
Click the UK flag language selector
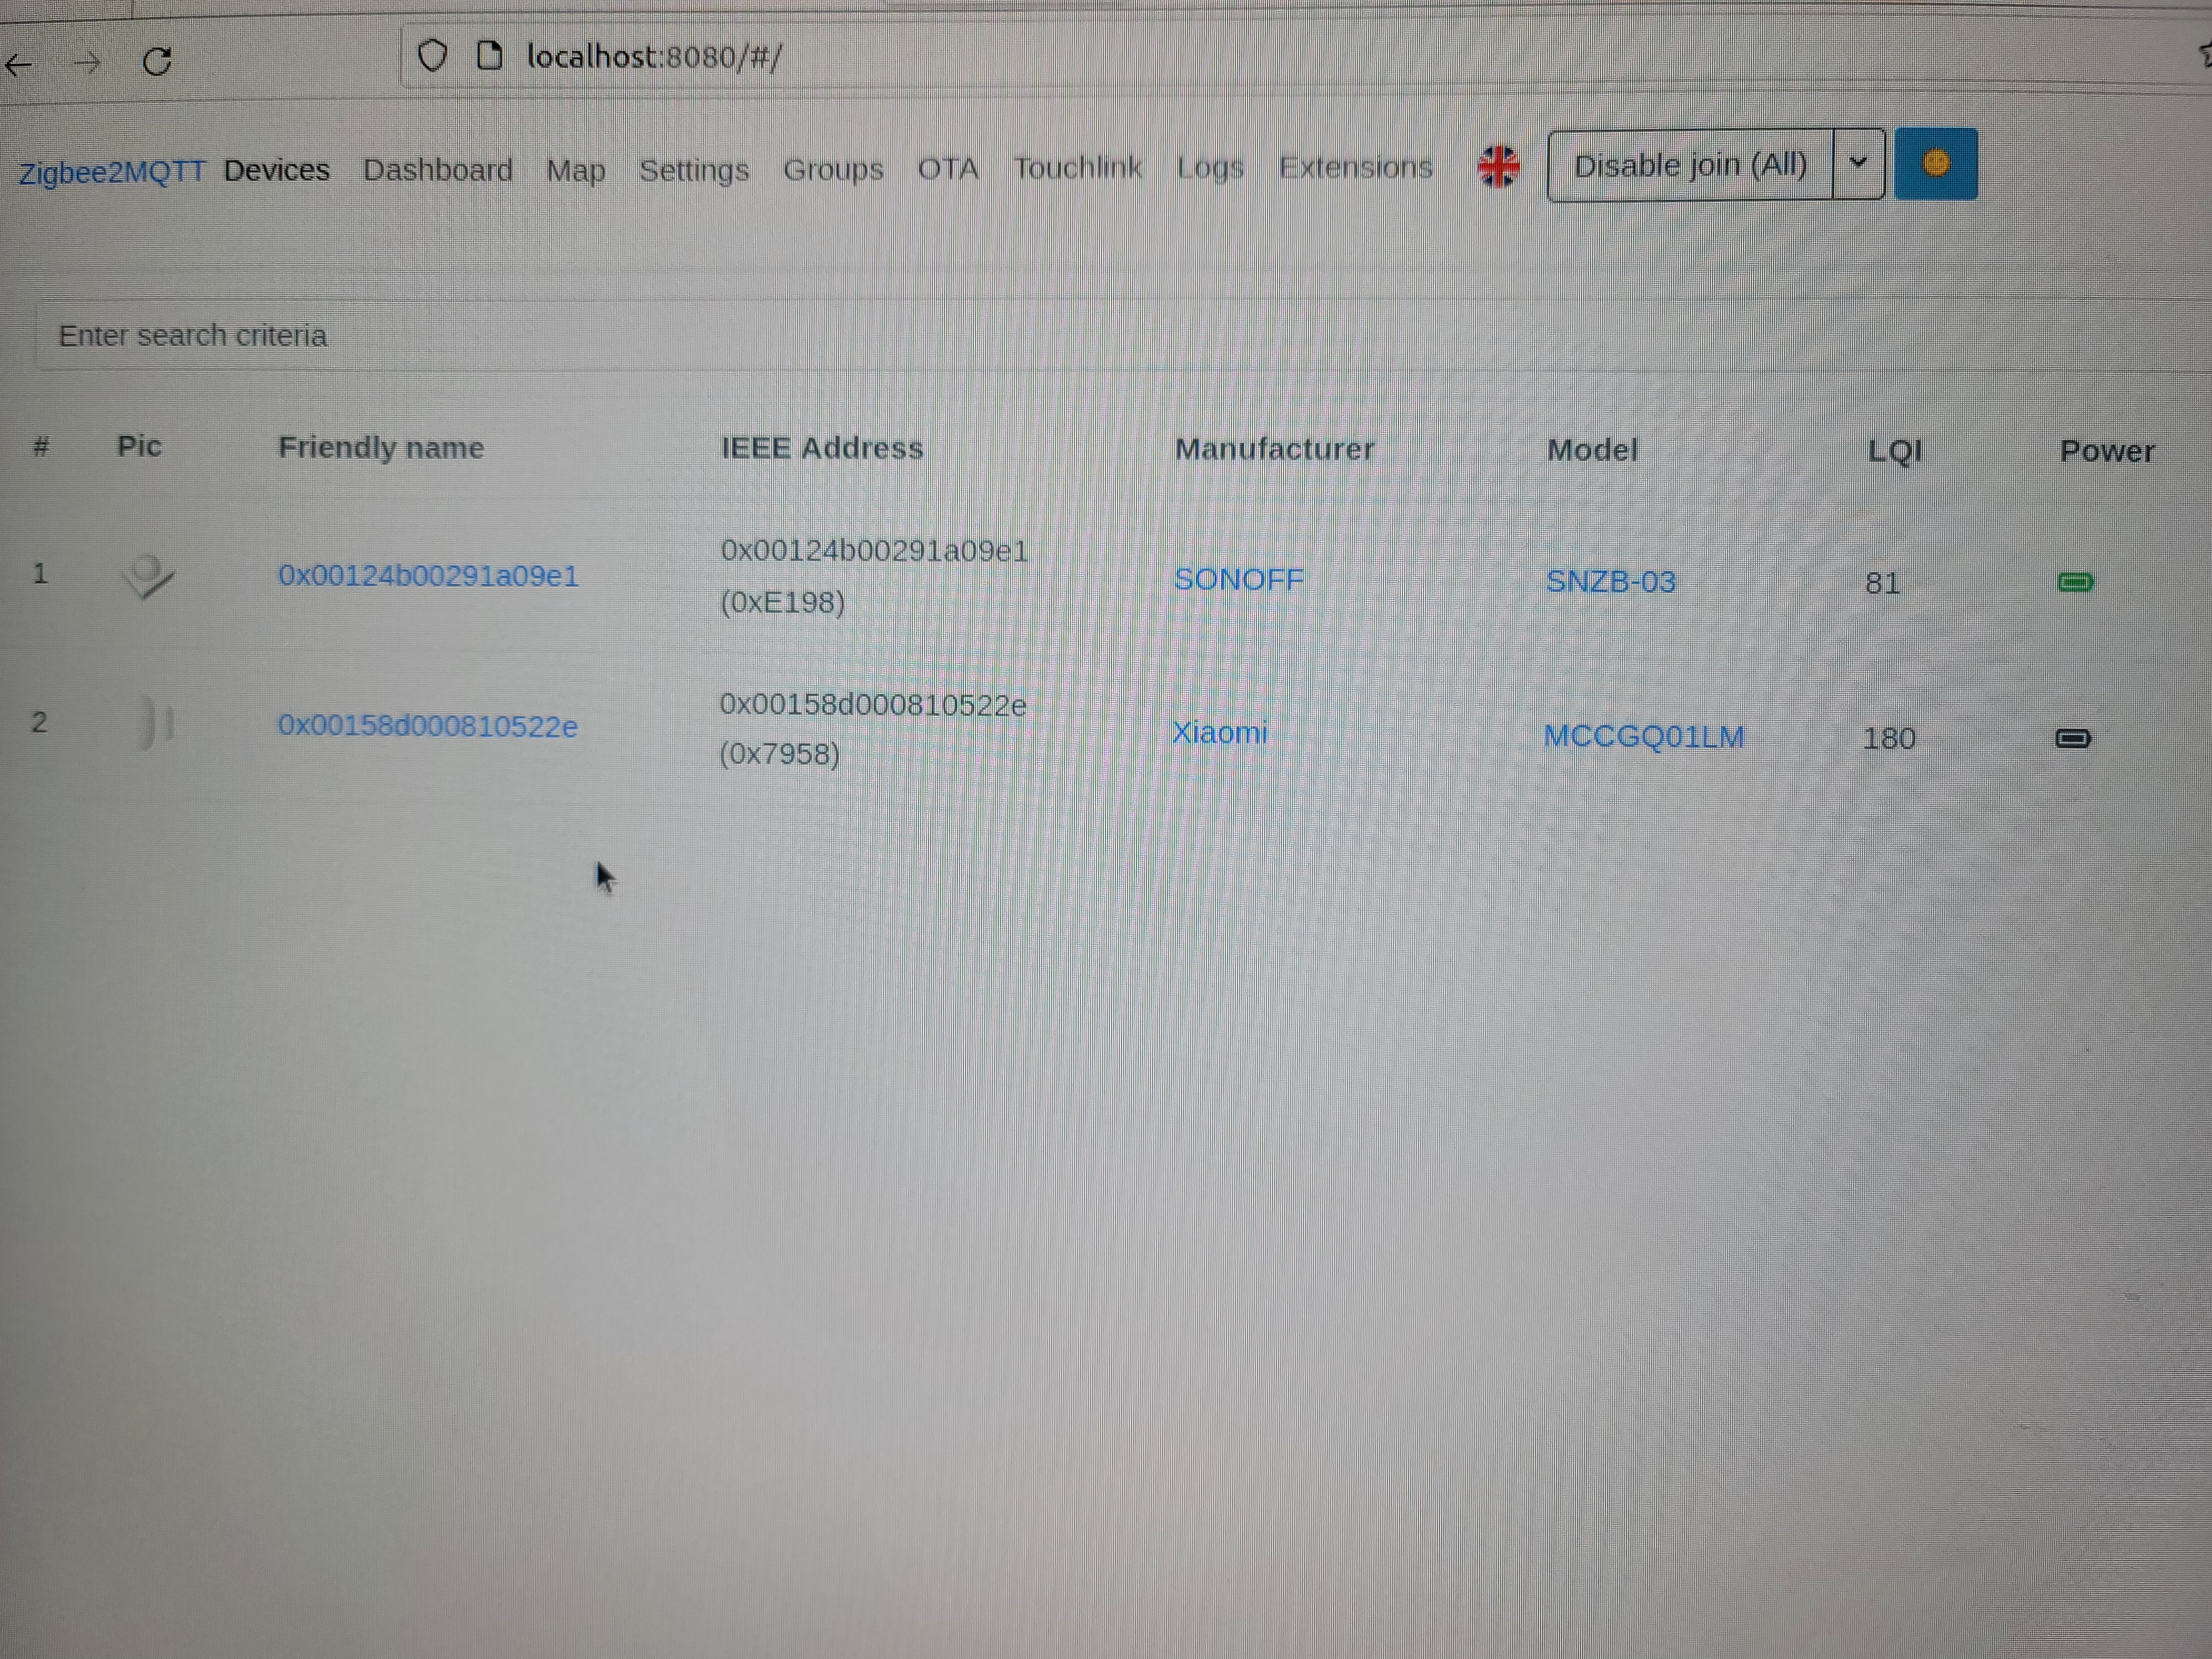tap(1498, 166)
